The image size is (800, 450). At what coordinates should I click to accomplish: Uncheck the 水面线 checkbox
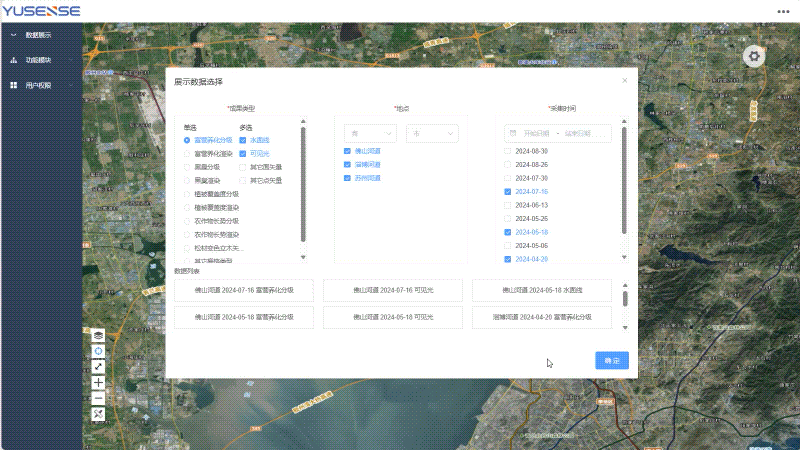point(243,140)
